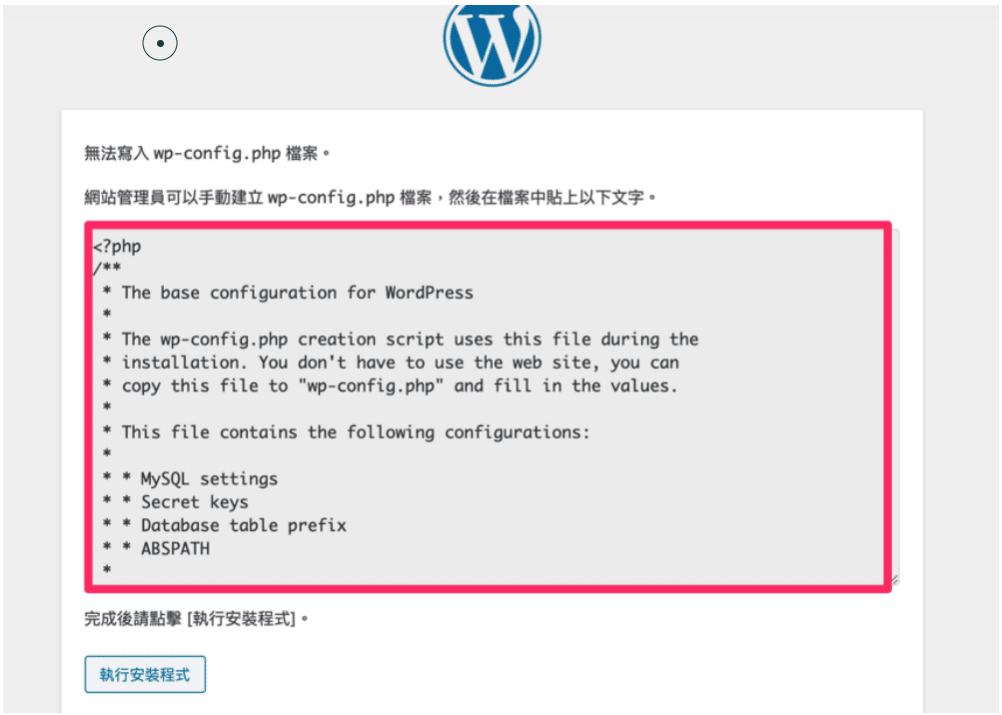The height and width of the screenshot is (715, 1002).
Task: Click the 執行安裝程式 button
Action: click(x=145, y=674)
